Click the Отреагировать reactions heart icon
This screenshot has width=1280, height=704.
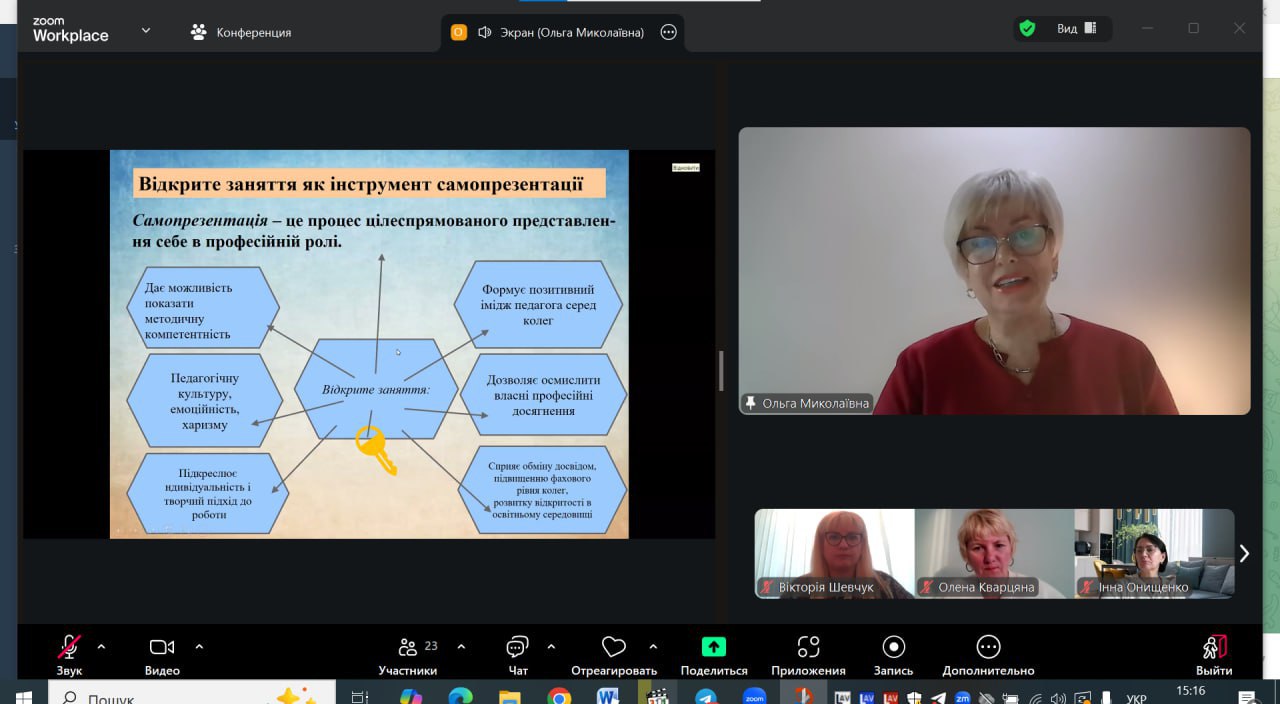coord(613,648)
